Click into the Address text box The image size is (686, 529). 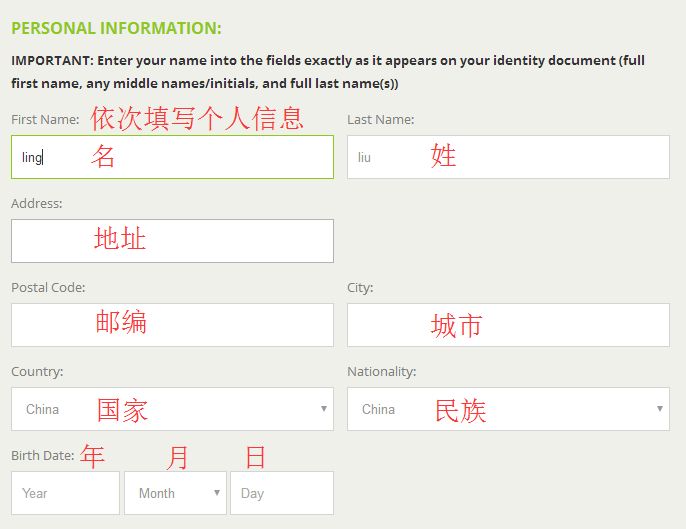(x=172, y=241)
